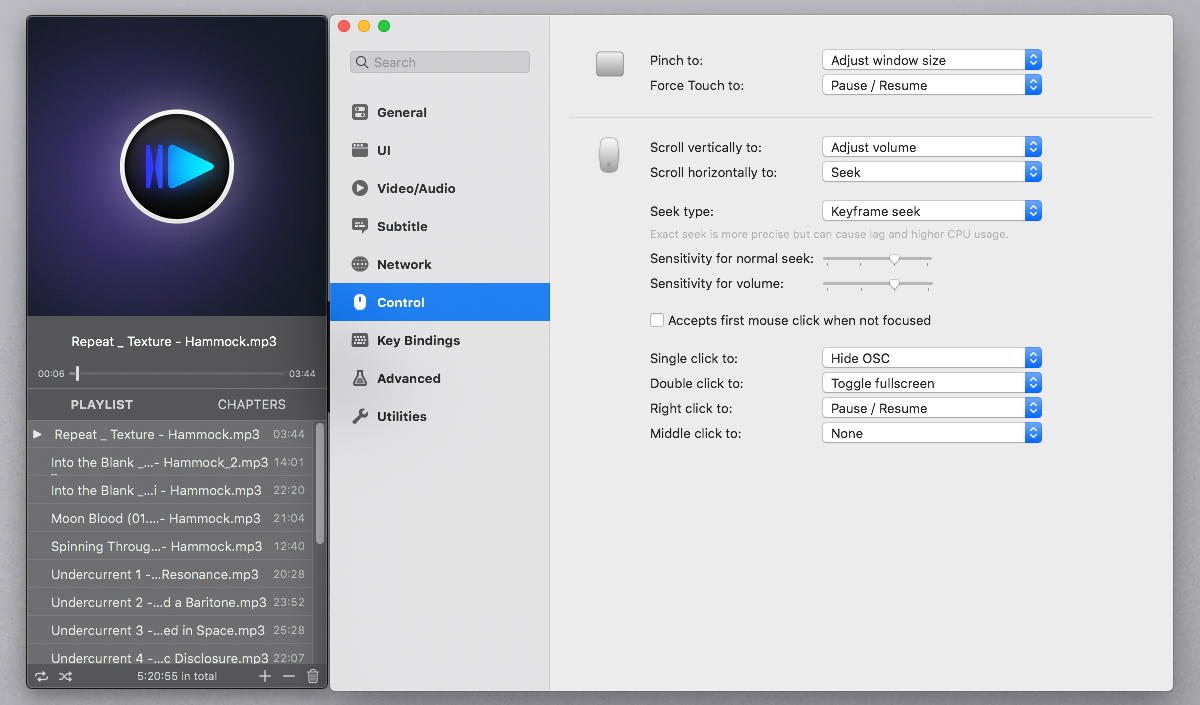Image resolution: width=1200 pixels, height=705 pixels.
Task: Expand the 'Single click to' dropdown
Action: pyautogui.click(x=931, y=358)
